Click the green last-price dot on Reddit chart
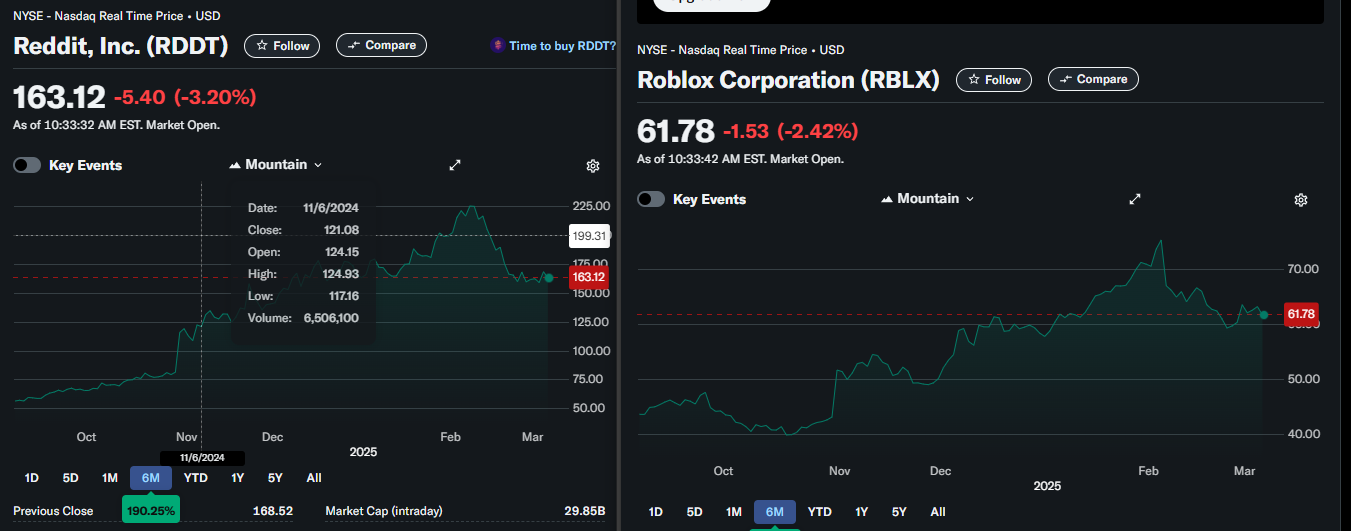The width and height of the screenshot is (1351, 531). pos(548,277)
